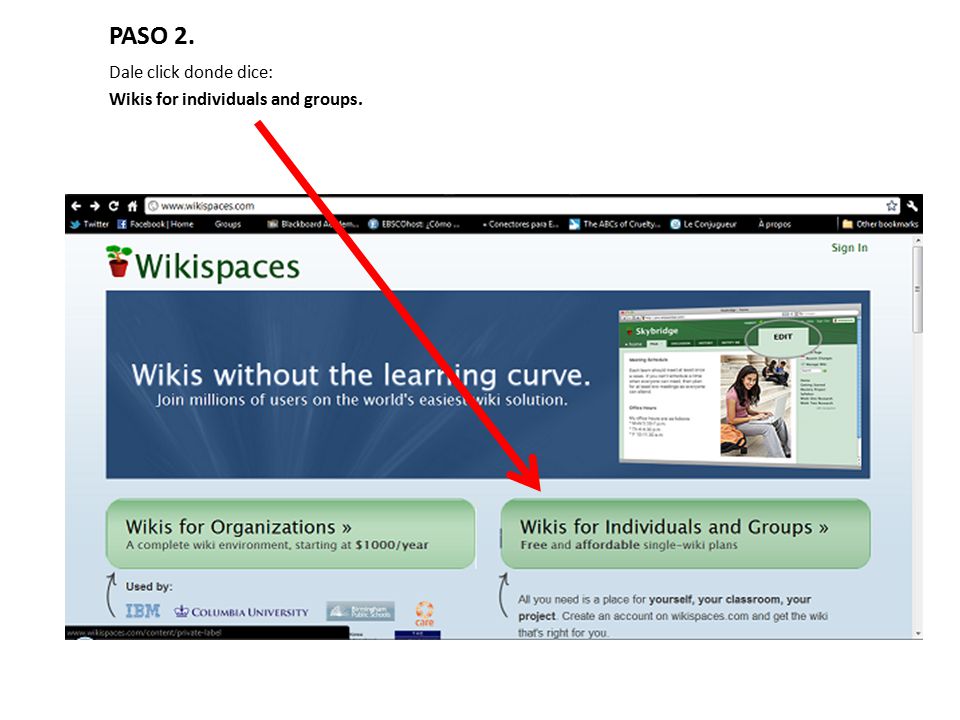Viewport: 960px width, 720px height.
Task: Click the scrollbar down arrow
Action: (917, 634)
